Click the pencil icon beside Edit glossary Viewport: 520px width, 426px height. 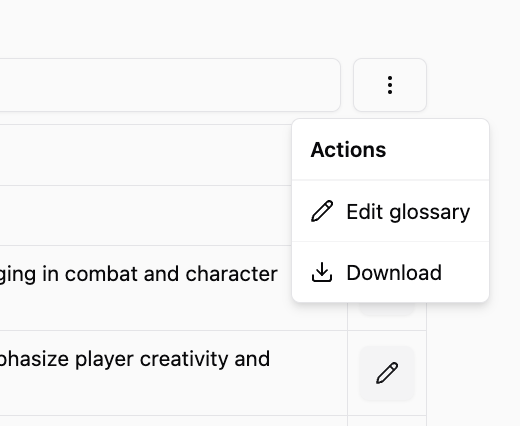point(322,211)
